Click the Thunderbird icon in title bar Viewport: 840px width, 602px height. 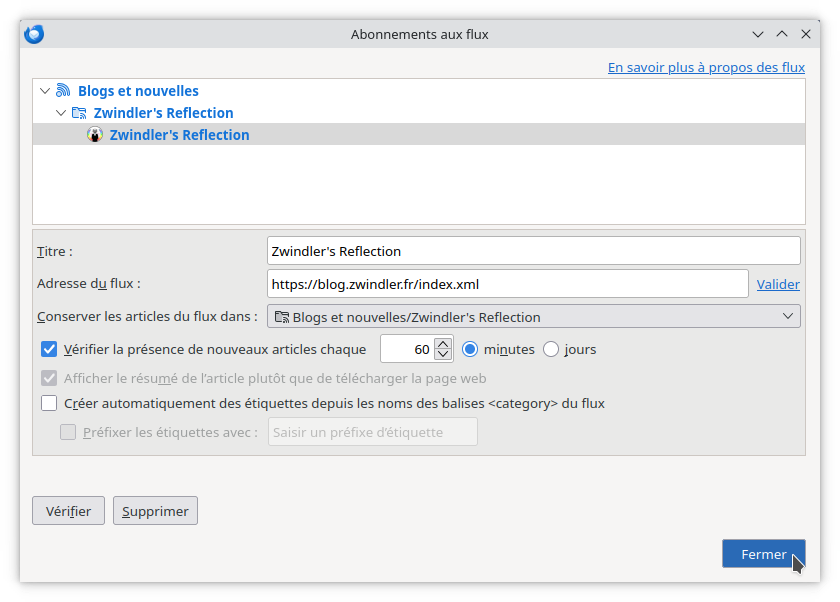34,34
